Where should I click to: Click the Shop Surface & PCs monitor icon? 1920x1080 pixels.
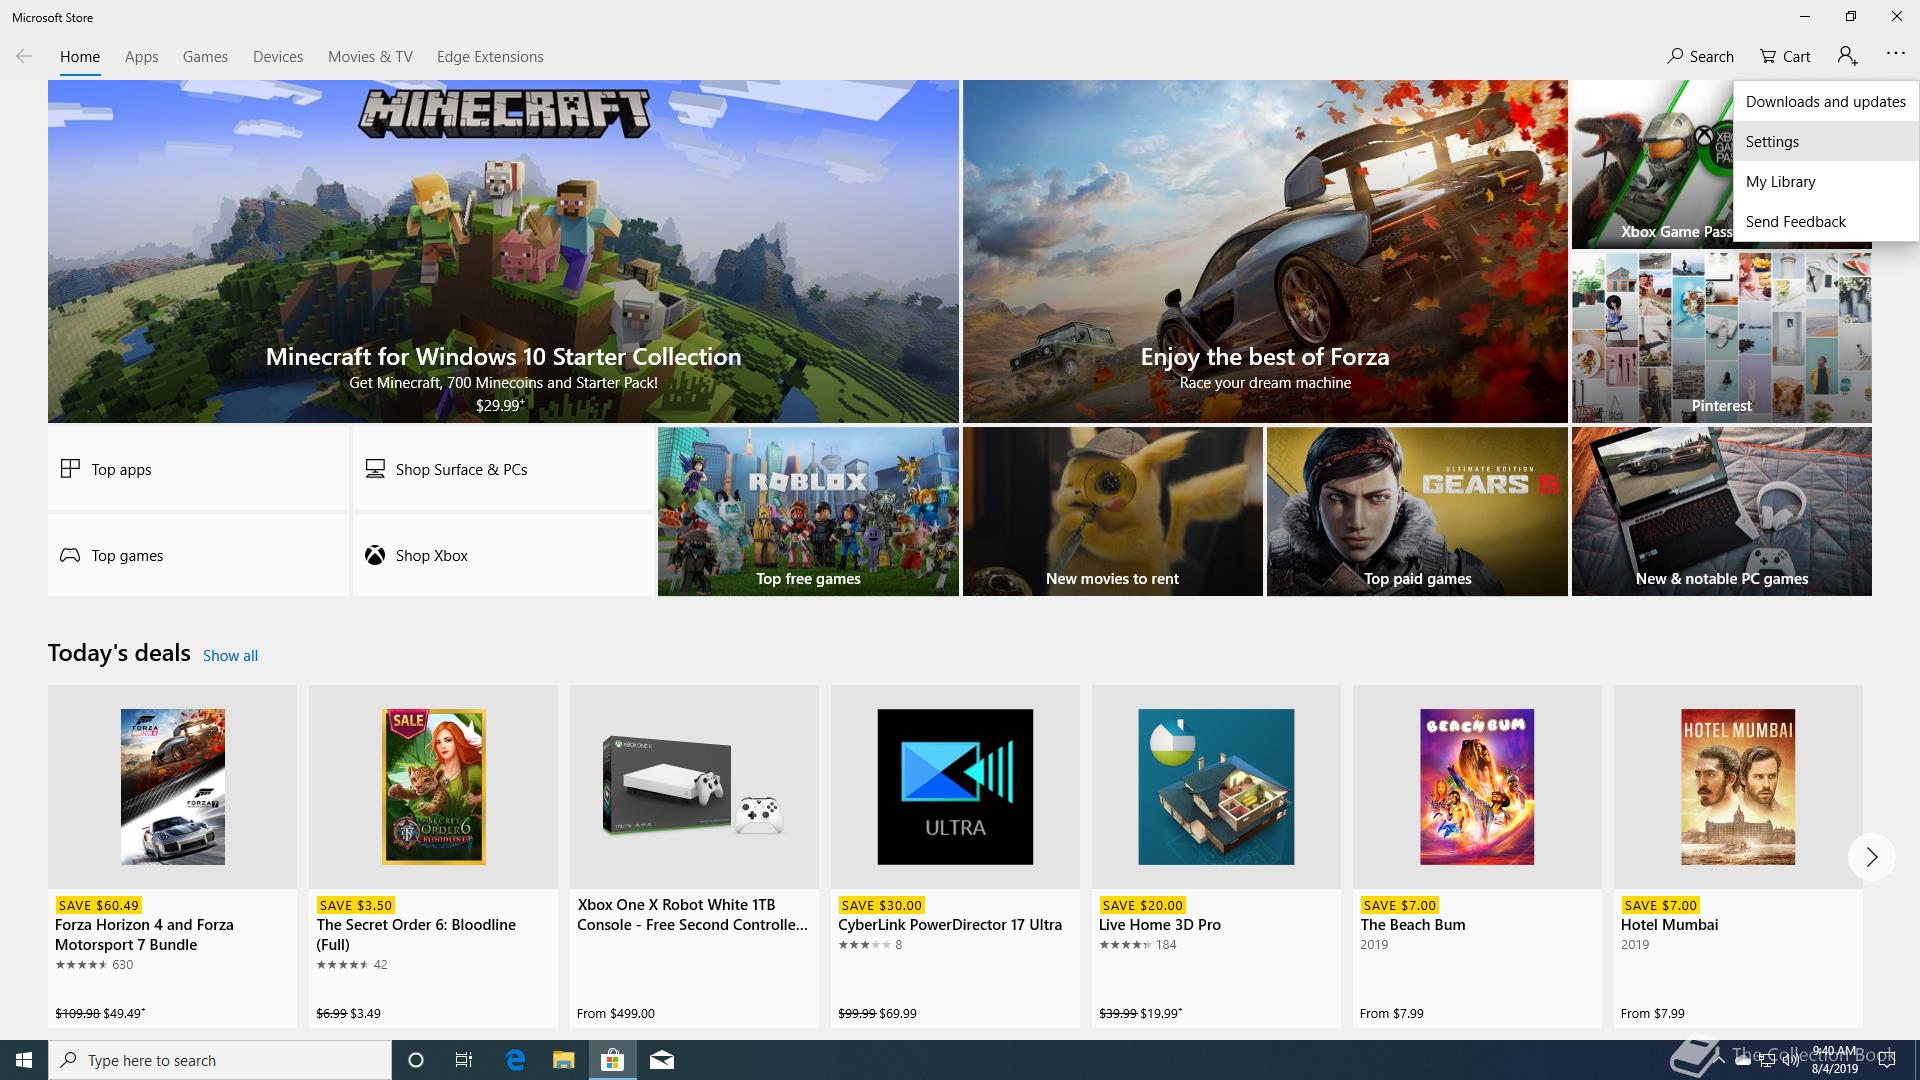pyautogui.click(x=375, y=468)
